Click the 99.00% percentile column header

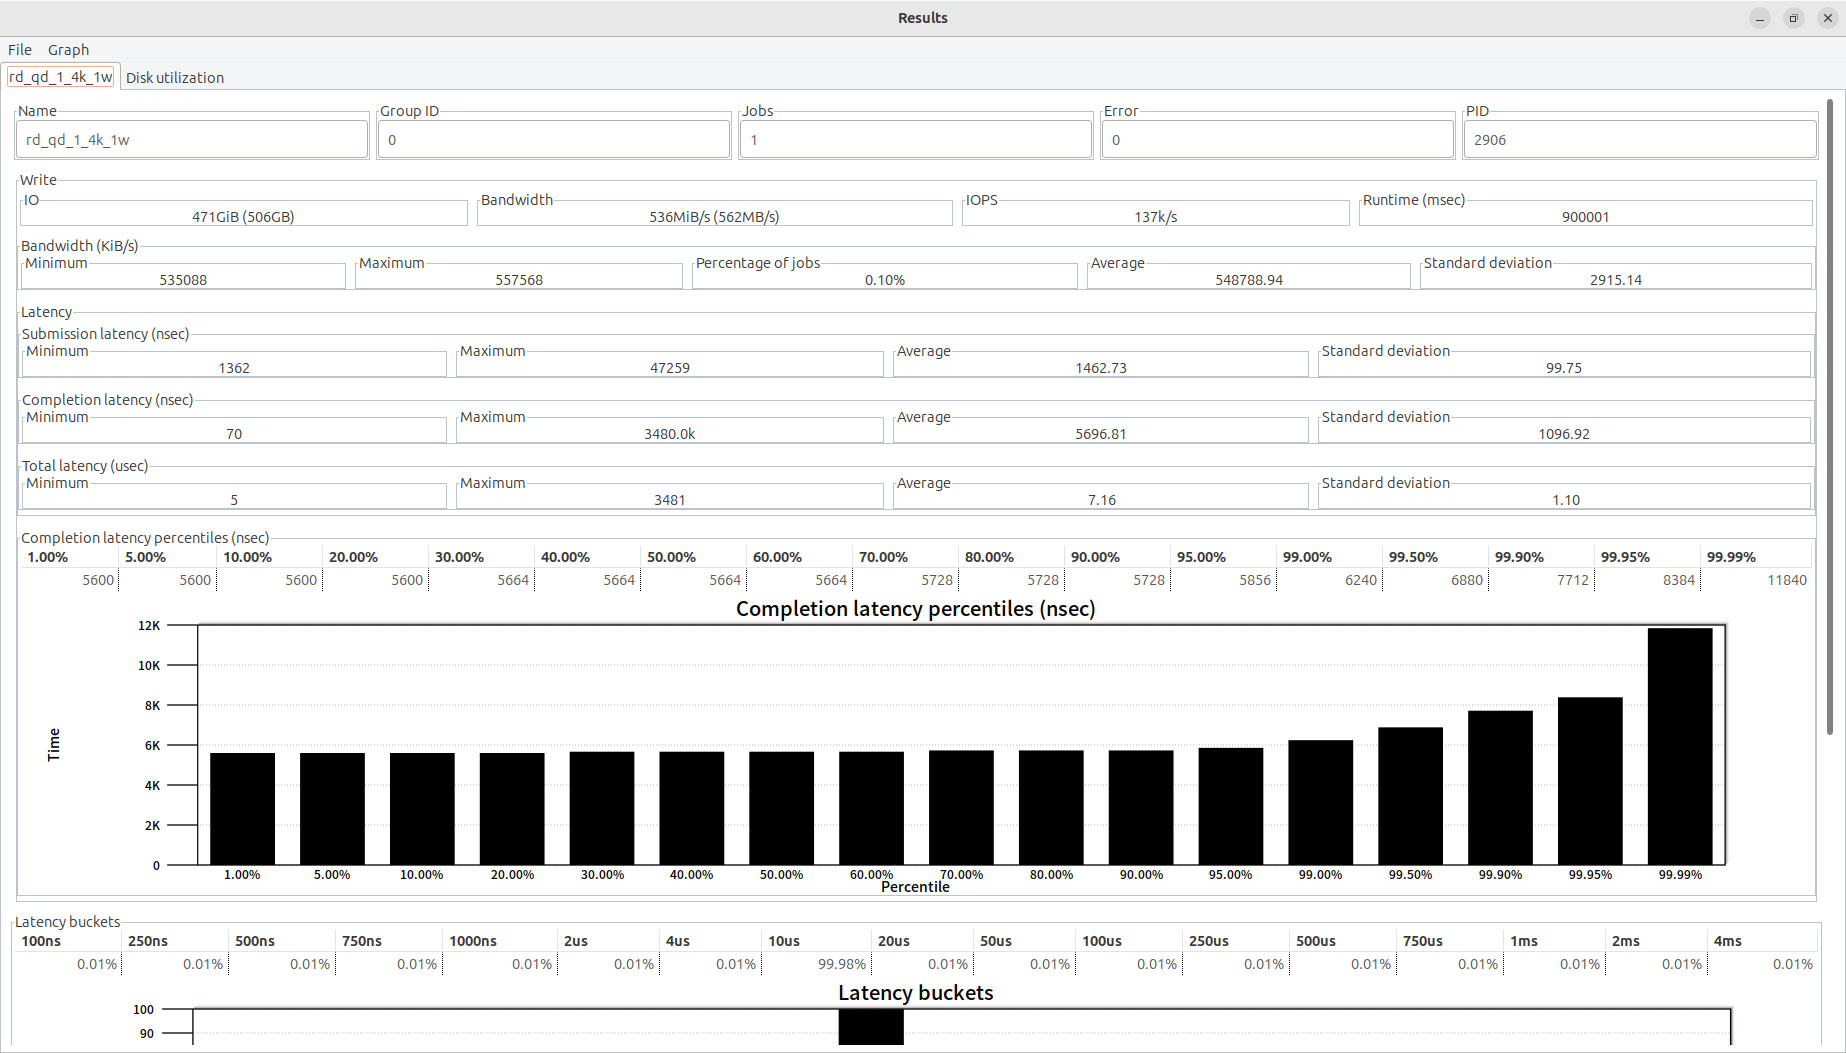(1307, 557)
